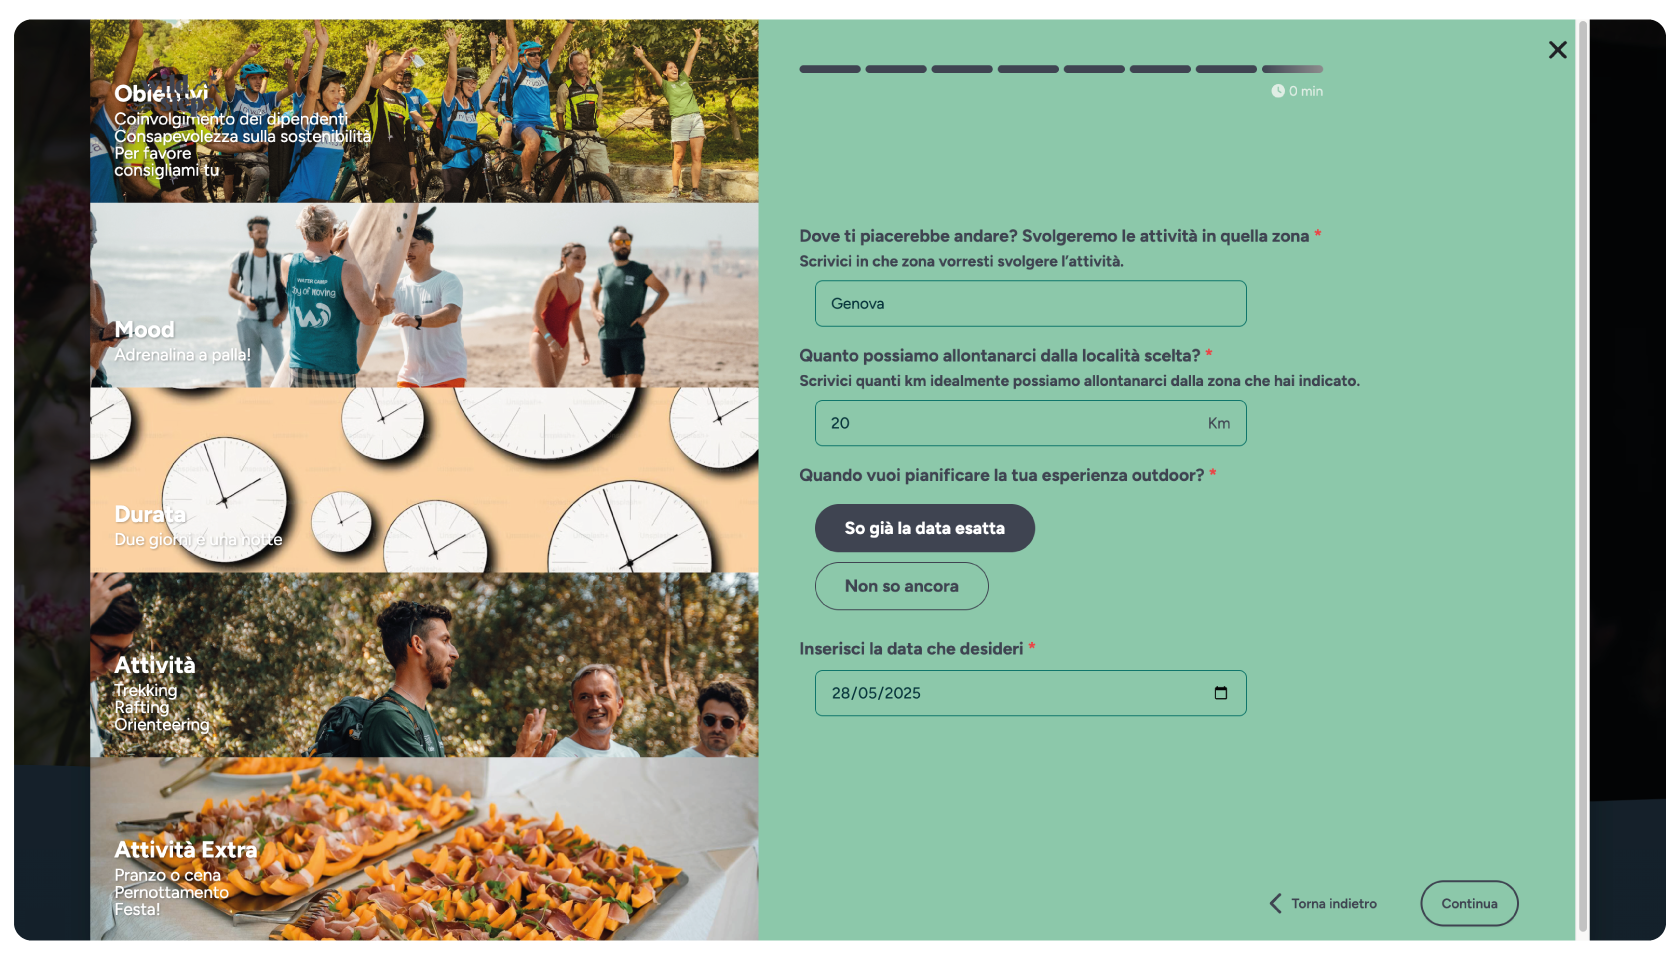Open the Mood panel with Adrenalina a palla
The image size is (1680, 960).
(424, 295)
